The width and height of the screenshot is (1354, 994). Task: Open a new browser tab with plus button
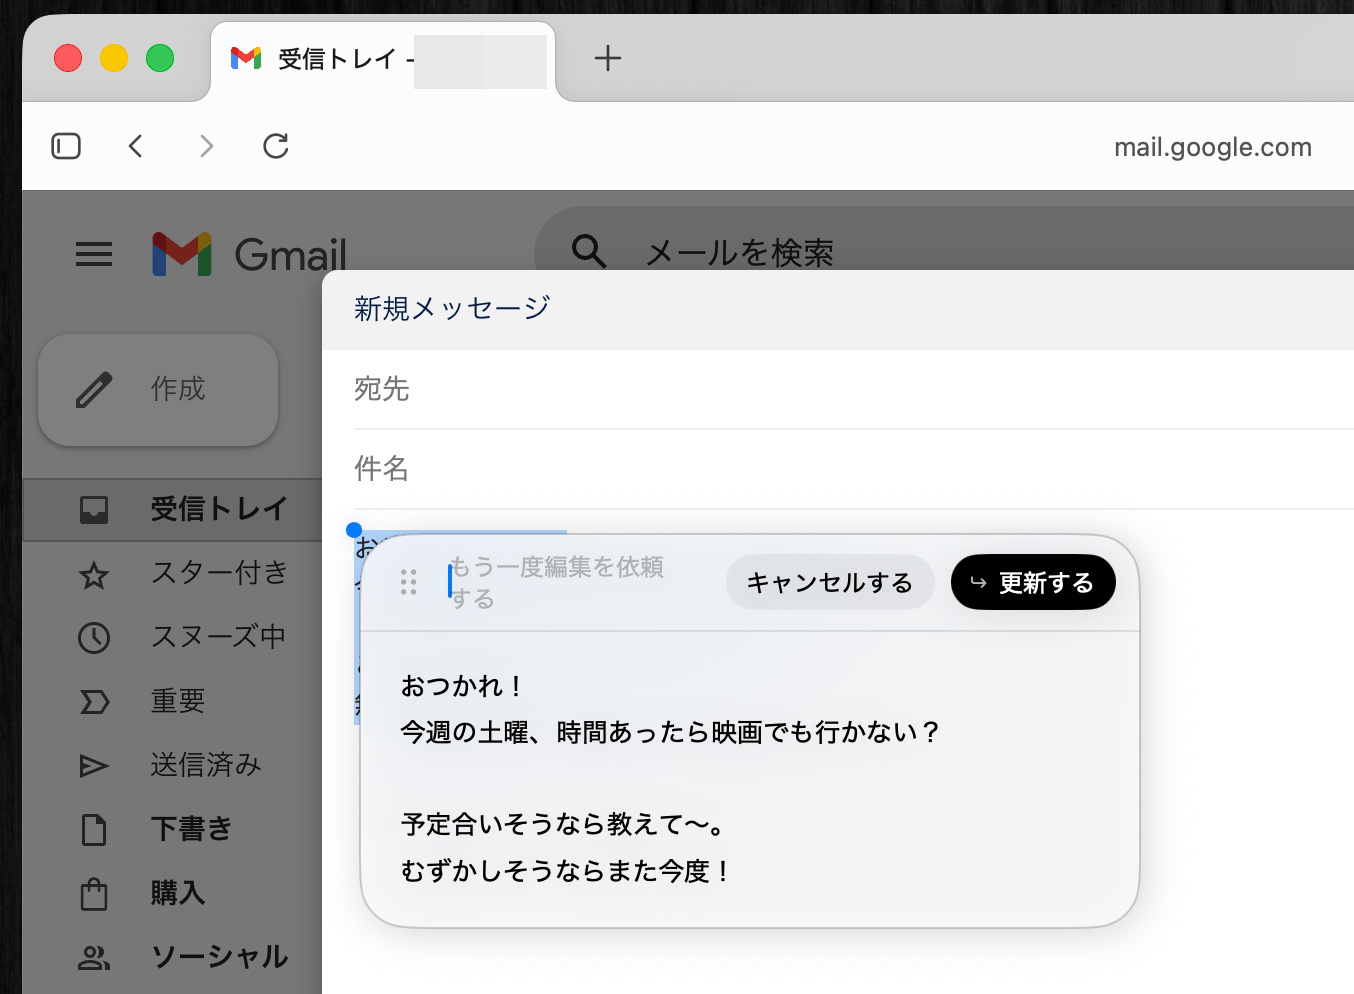tap(607, 59)
